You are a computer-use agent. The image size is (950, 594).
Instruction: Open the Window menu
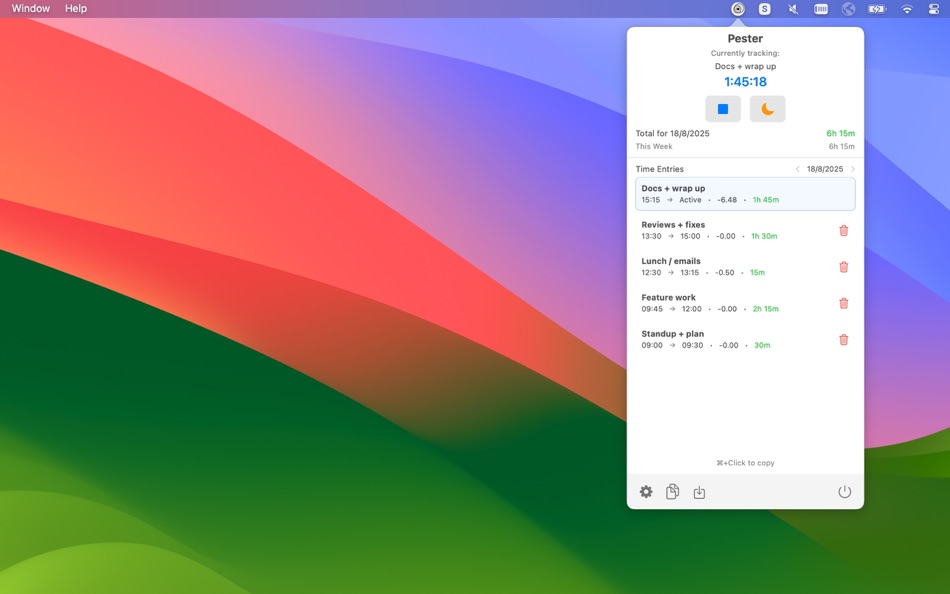click(30, 8)
